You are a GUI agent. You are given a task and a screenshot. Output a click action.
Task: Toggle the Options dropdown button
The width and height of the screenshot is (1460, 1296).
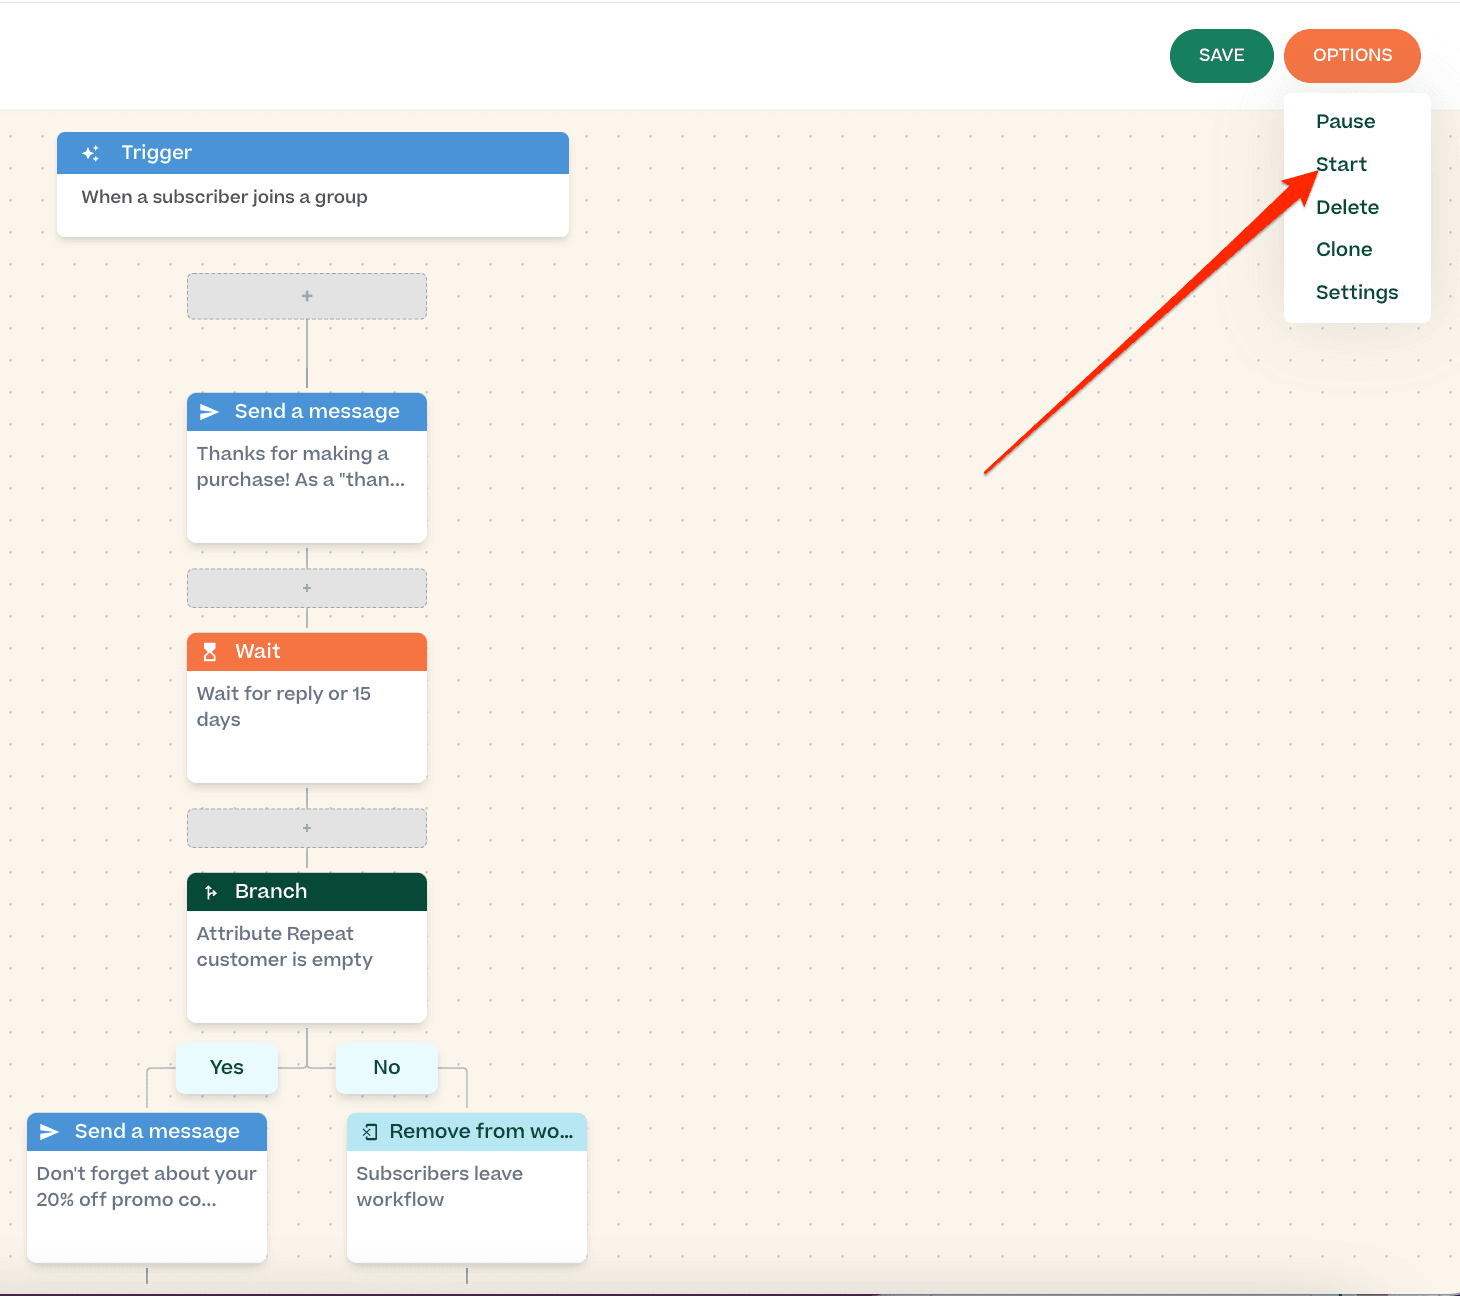1352,56
